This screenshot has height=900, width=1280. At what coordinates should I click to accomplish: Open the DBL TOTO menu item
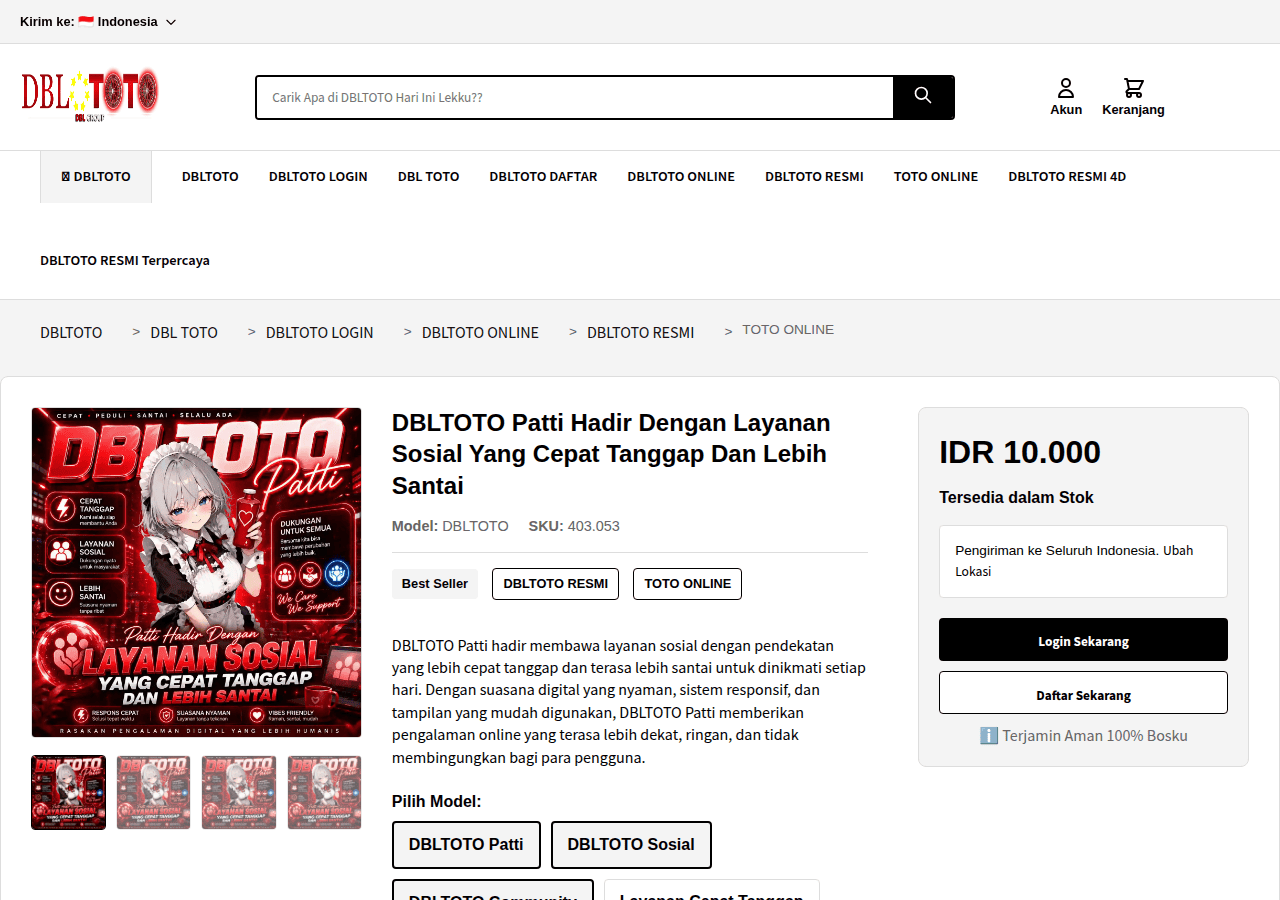click(x=428, y=177)
